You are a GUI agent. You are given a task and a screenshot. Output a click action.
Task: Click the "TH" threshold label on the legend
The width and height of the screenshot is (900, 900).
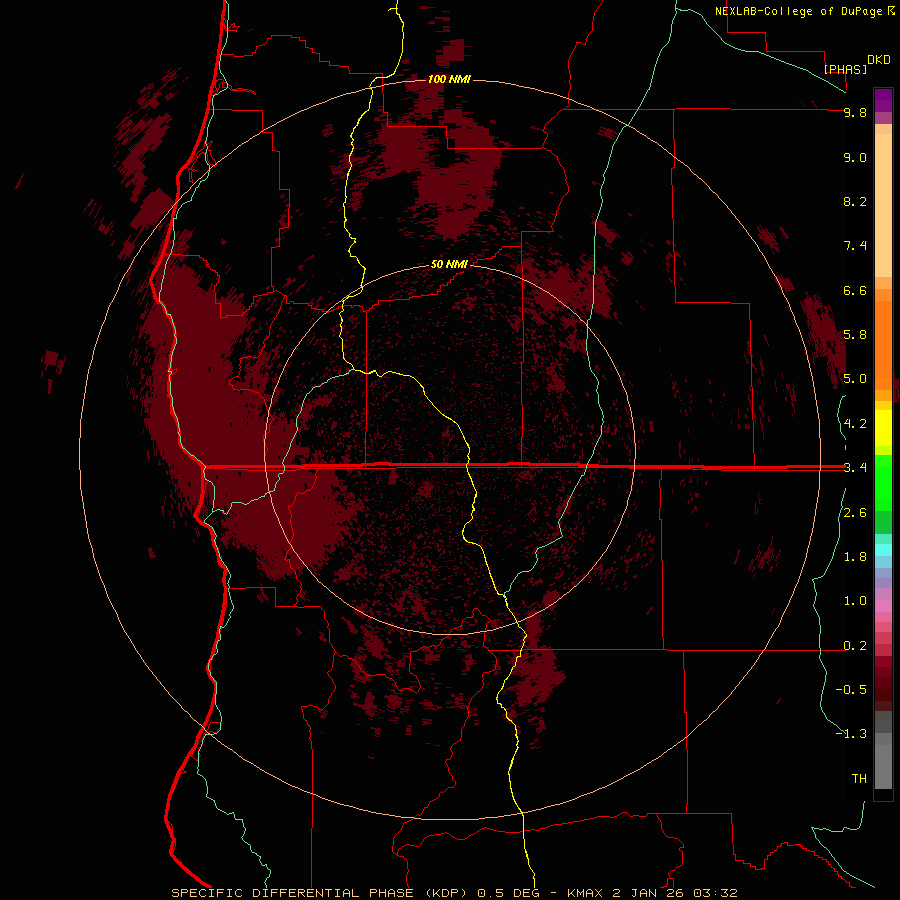tap(859, 779)
